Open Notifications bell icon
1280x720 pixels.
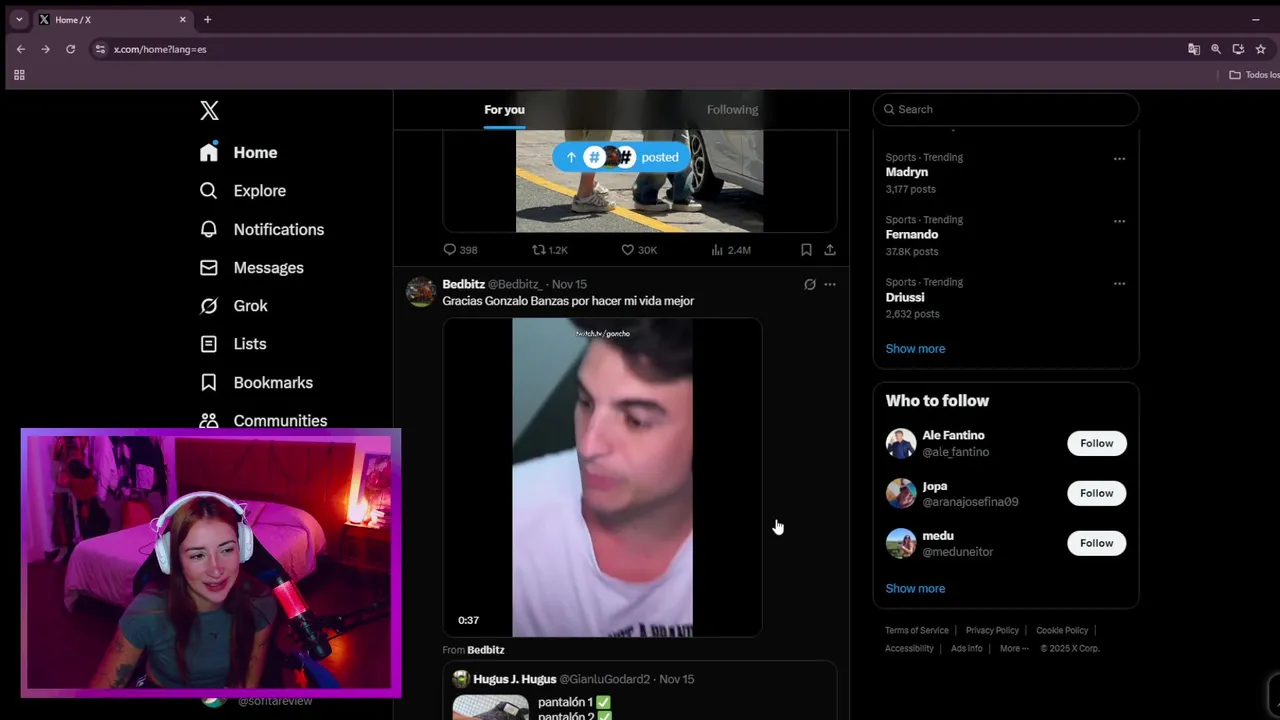point(208,229)
